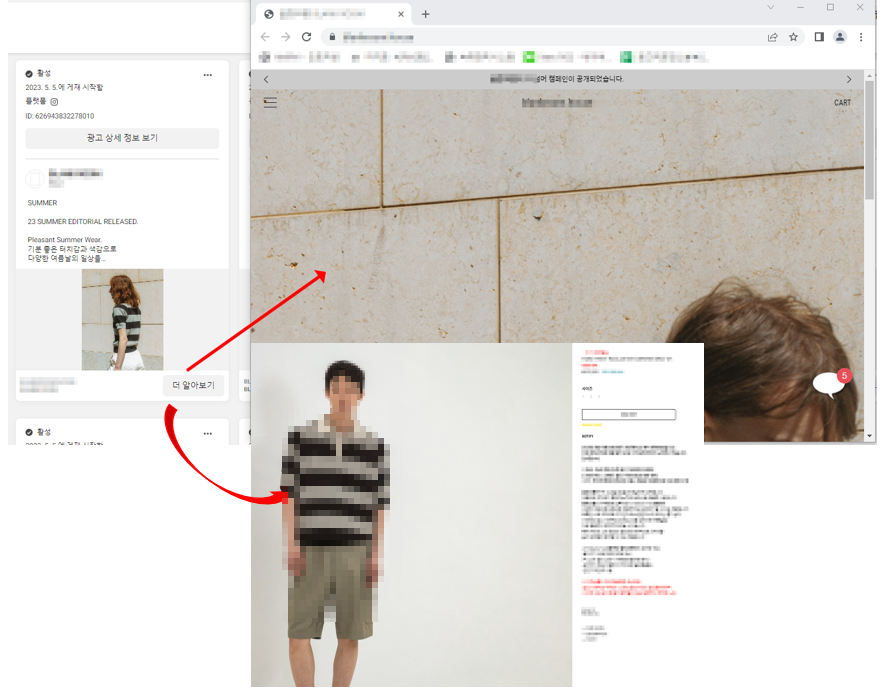Go forward in Chrome

pos(286,37)
